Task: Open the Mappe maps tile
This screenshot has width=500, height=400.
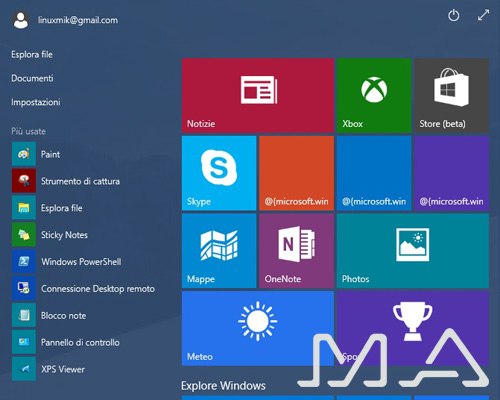Action: (x=219, y=251)
